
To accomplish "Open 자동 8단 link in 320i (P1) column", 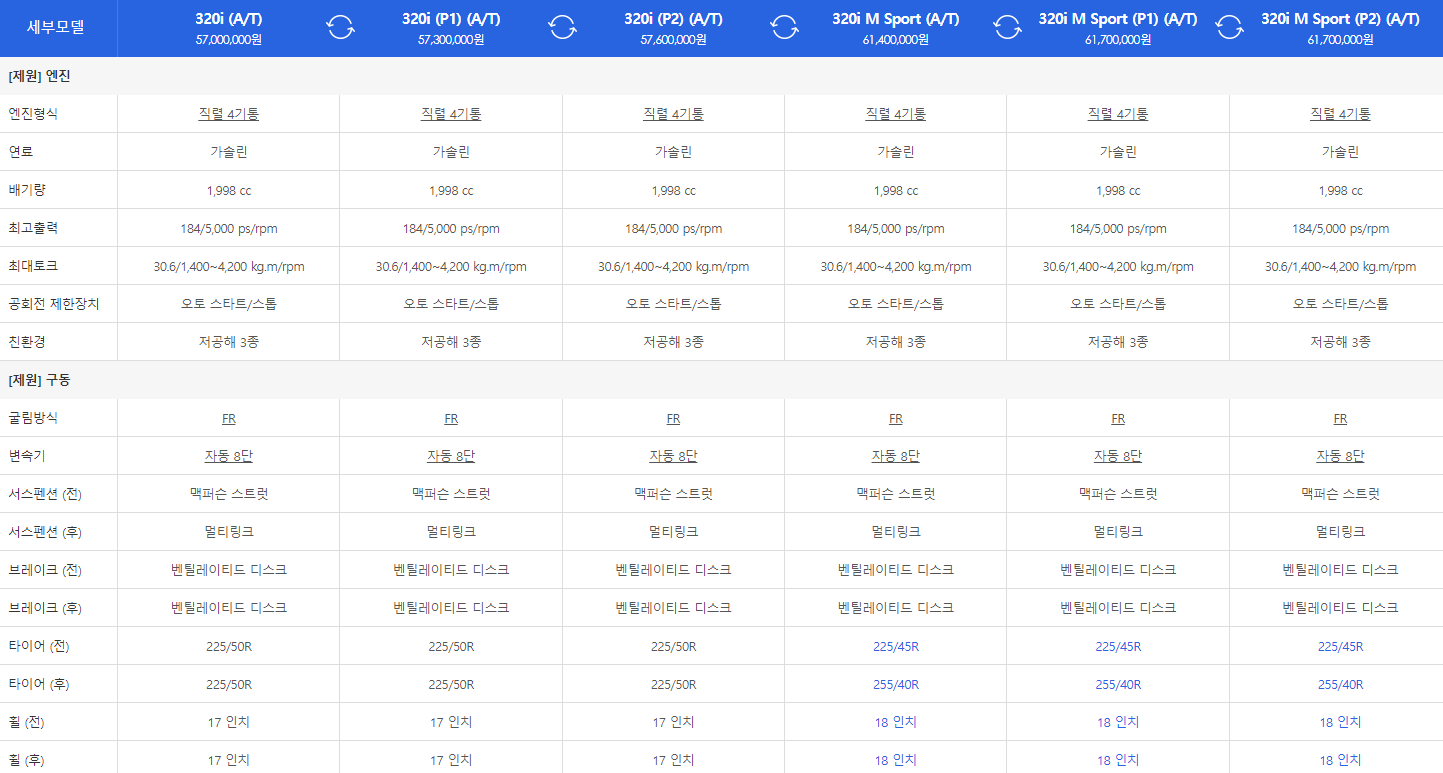I will click(x=451, y=456).
